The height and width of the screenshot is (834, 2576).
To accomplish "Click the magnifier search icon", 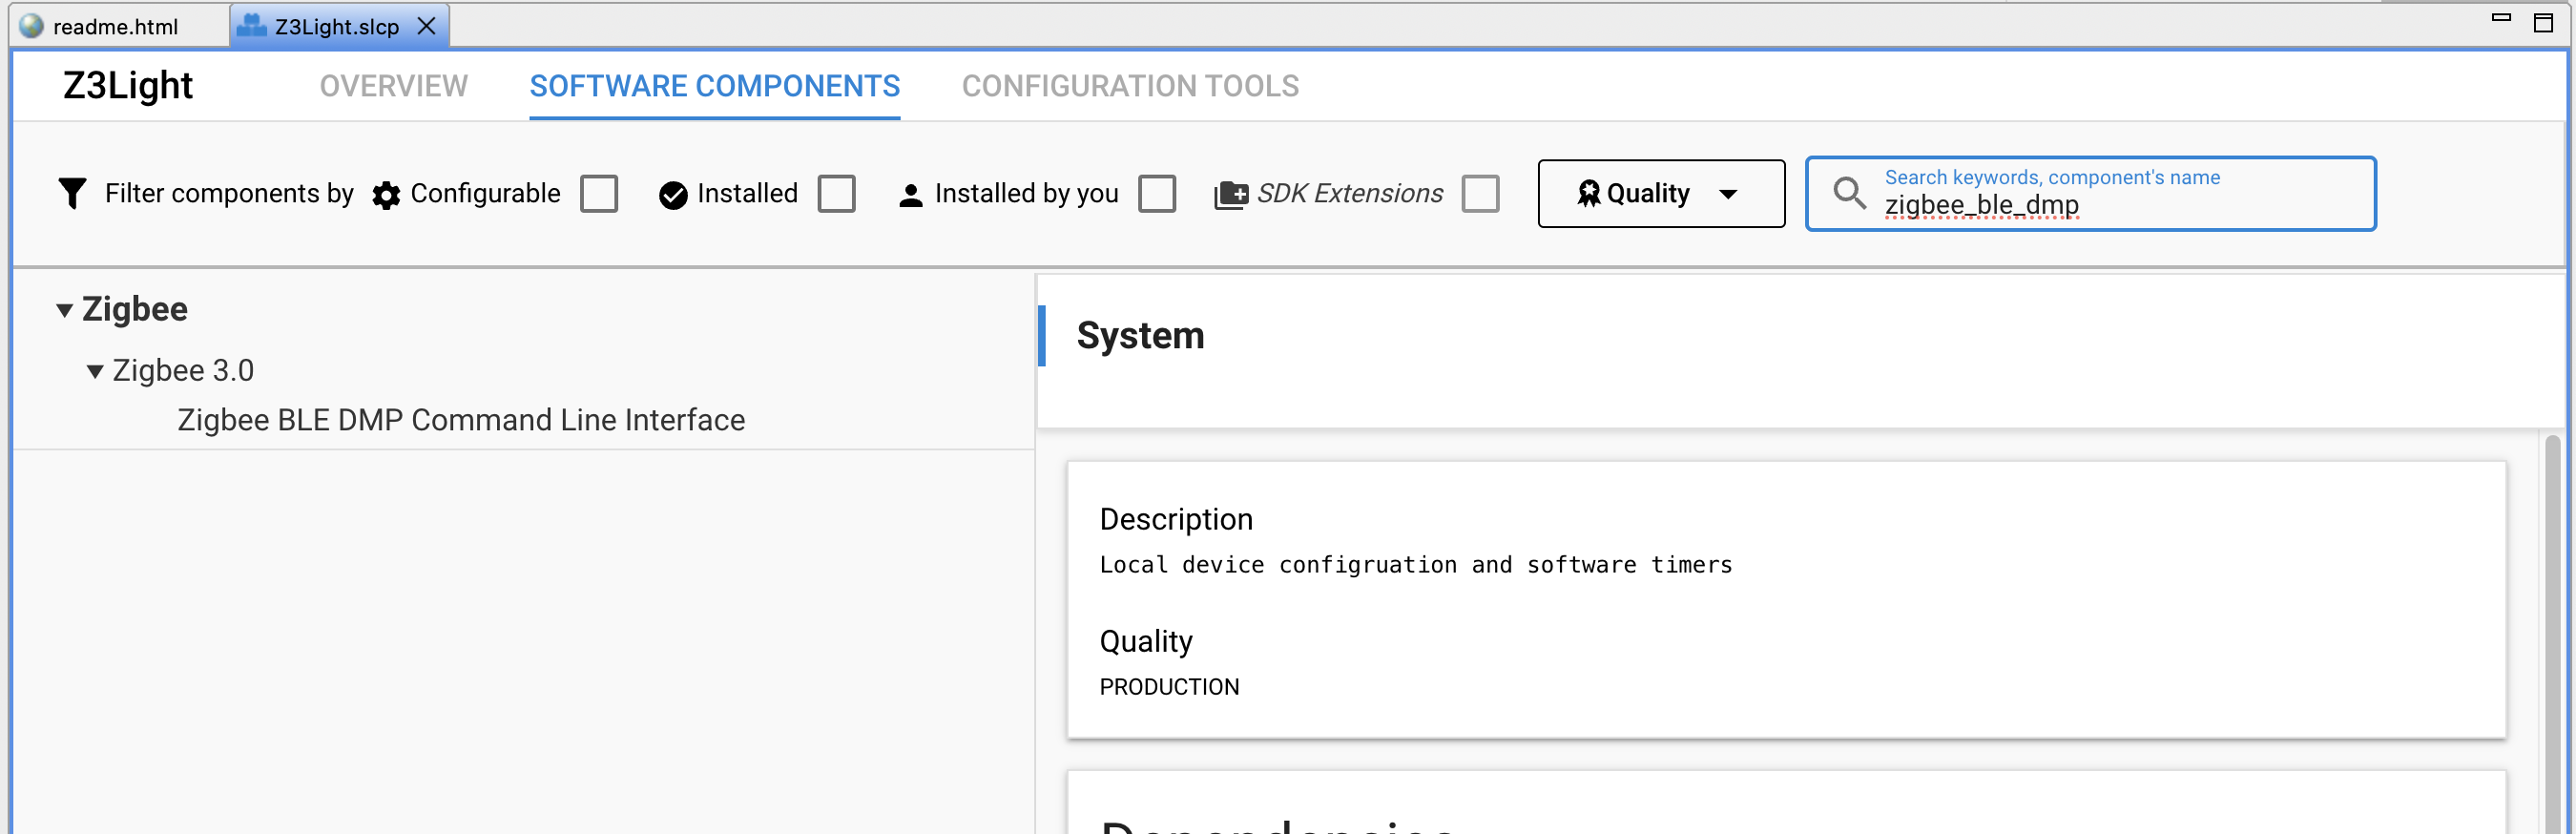I will (1849, 193).
